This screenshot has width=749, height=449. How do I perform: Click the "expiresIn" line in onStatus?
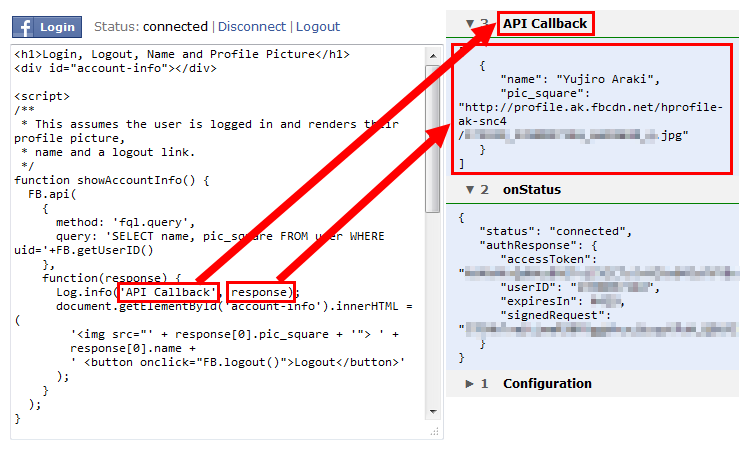[x=562, y=301]
